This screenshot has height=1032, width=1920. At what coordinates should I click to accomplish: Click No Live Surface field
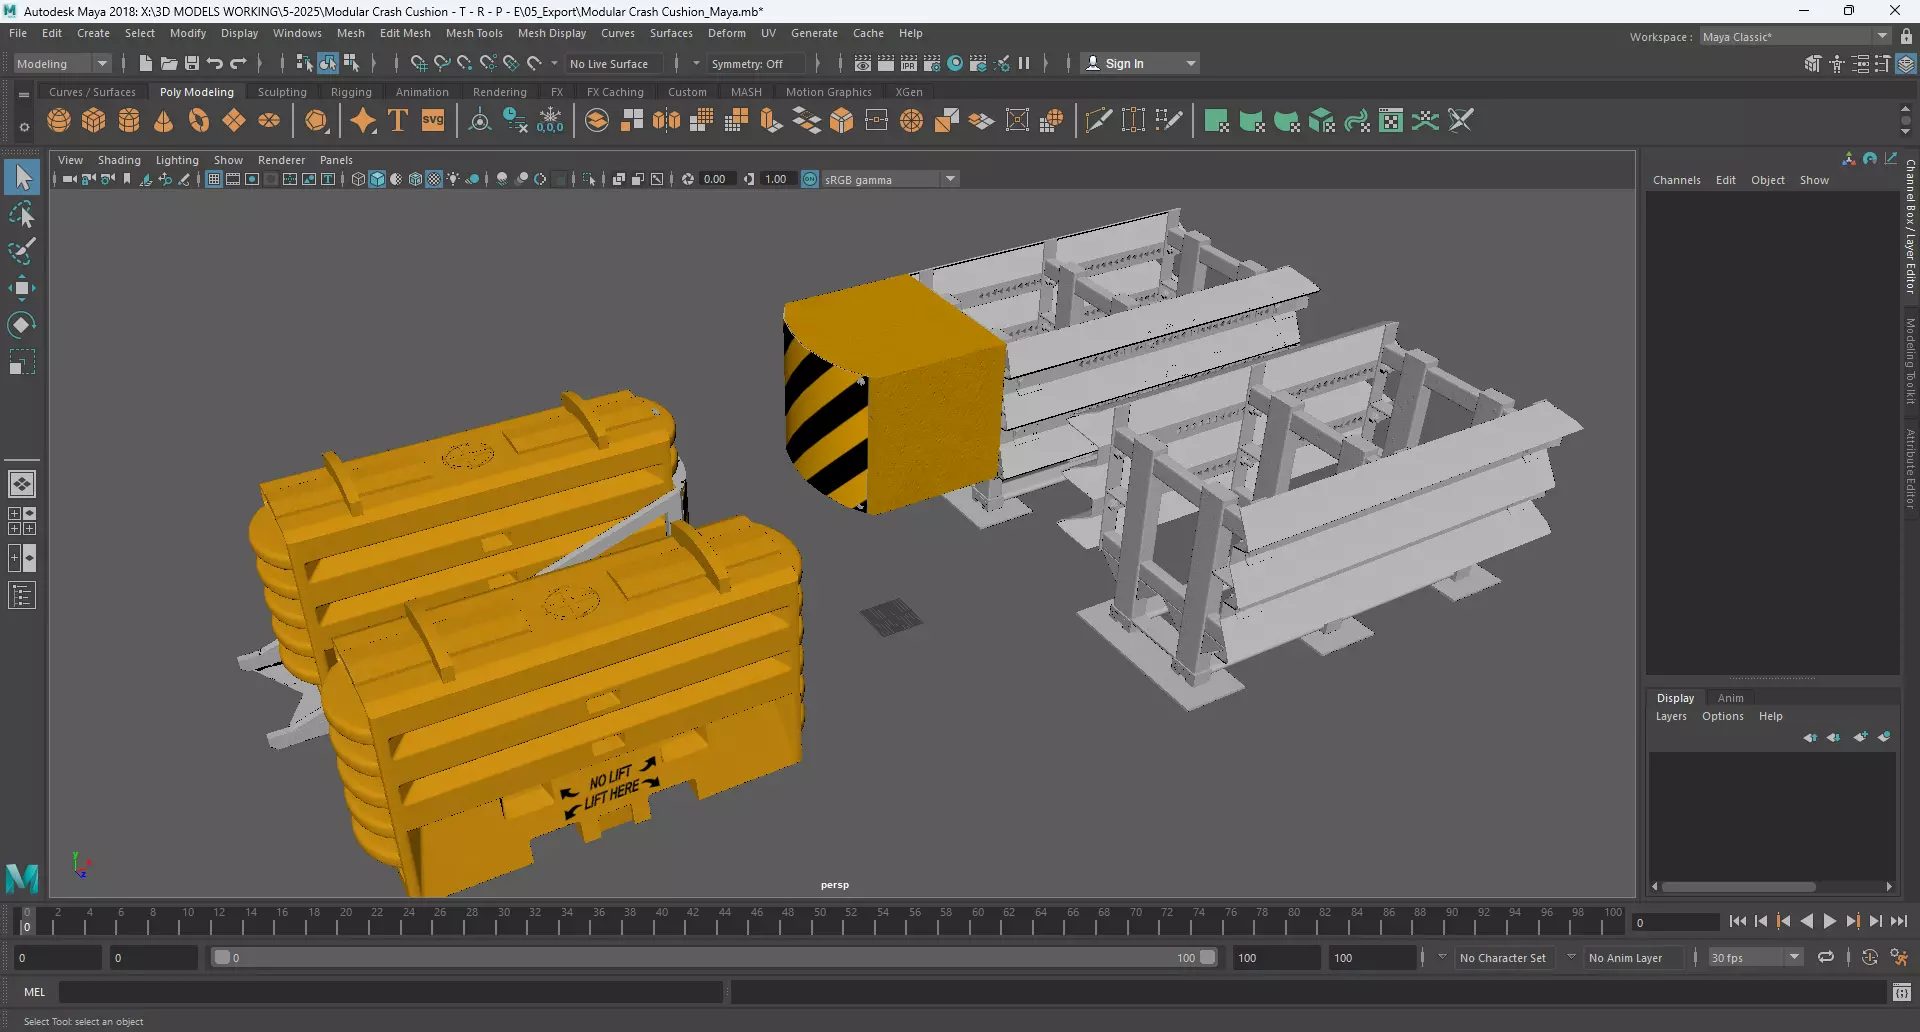pyautogui.click(x=613, y=63)
